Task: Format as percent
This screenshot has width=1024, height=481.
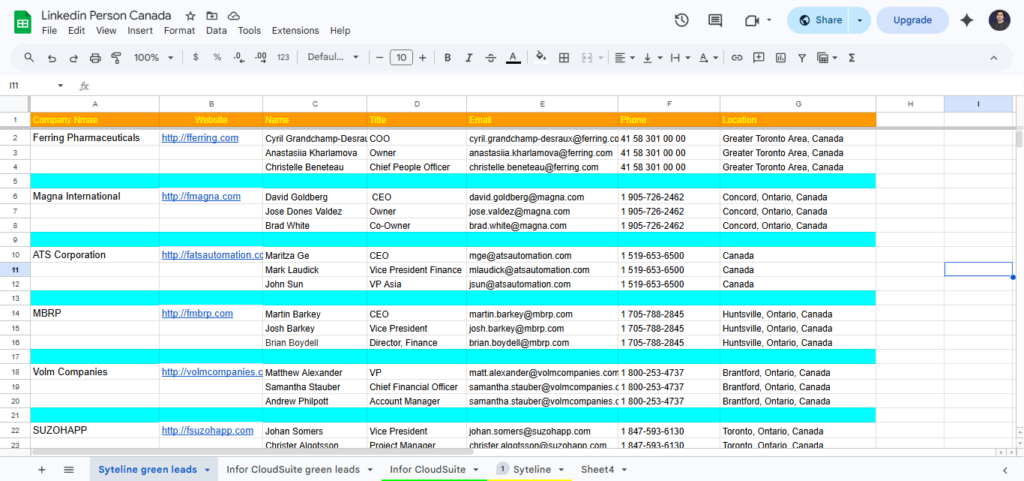Action: tap(217, 57)
